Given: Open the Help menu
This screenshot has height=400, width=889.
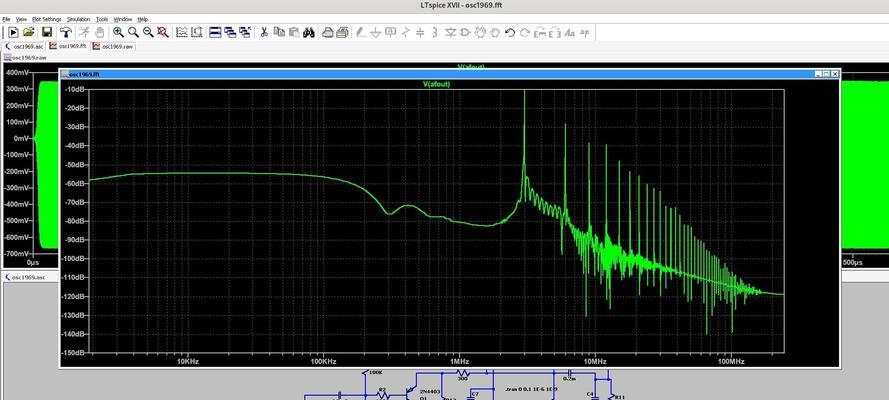Looking at the screenshot, I should point(142,19).
